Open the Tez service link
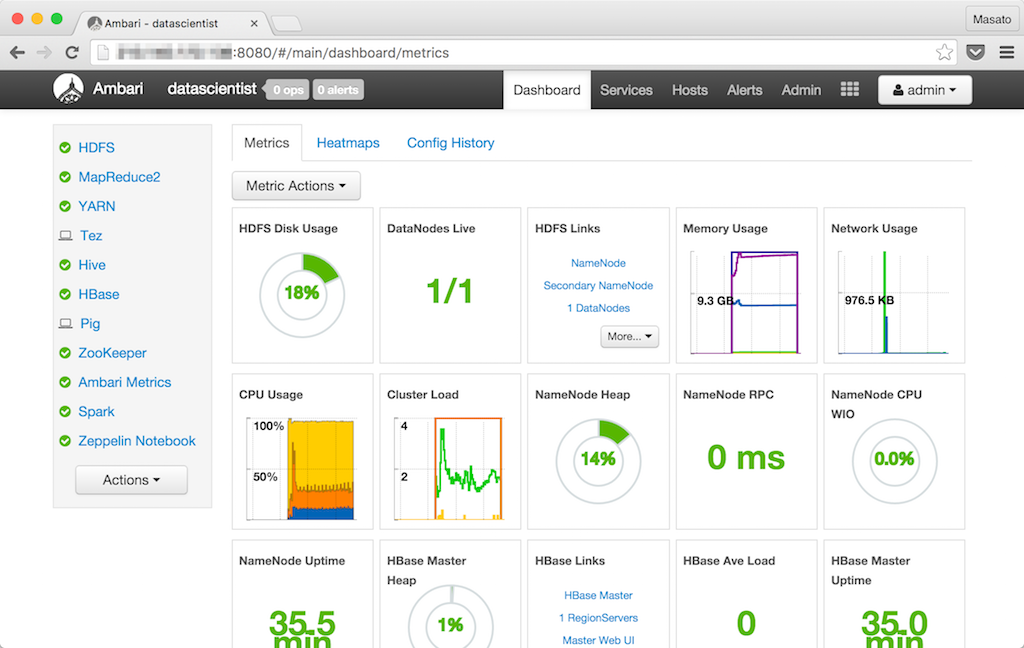Image resolution: width=1024 pixels, height=648 pixels. coord(91,236)
